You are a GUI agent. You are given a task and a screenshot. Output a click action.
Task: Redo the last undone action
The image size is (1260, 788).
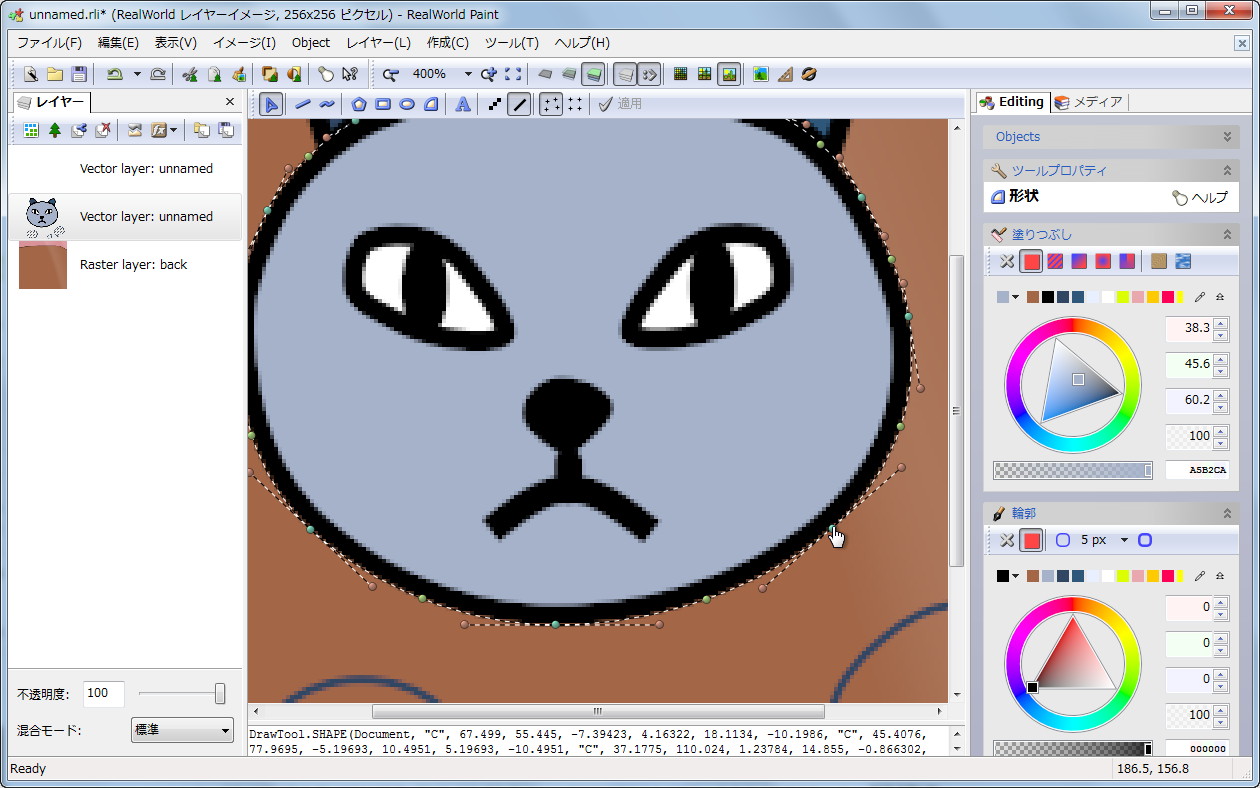(x=158, y=74)
